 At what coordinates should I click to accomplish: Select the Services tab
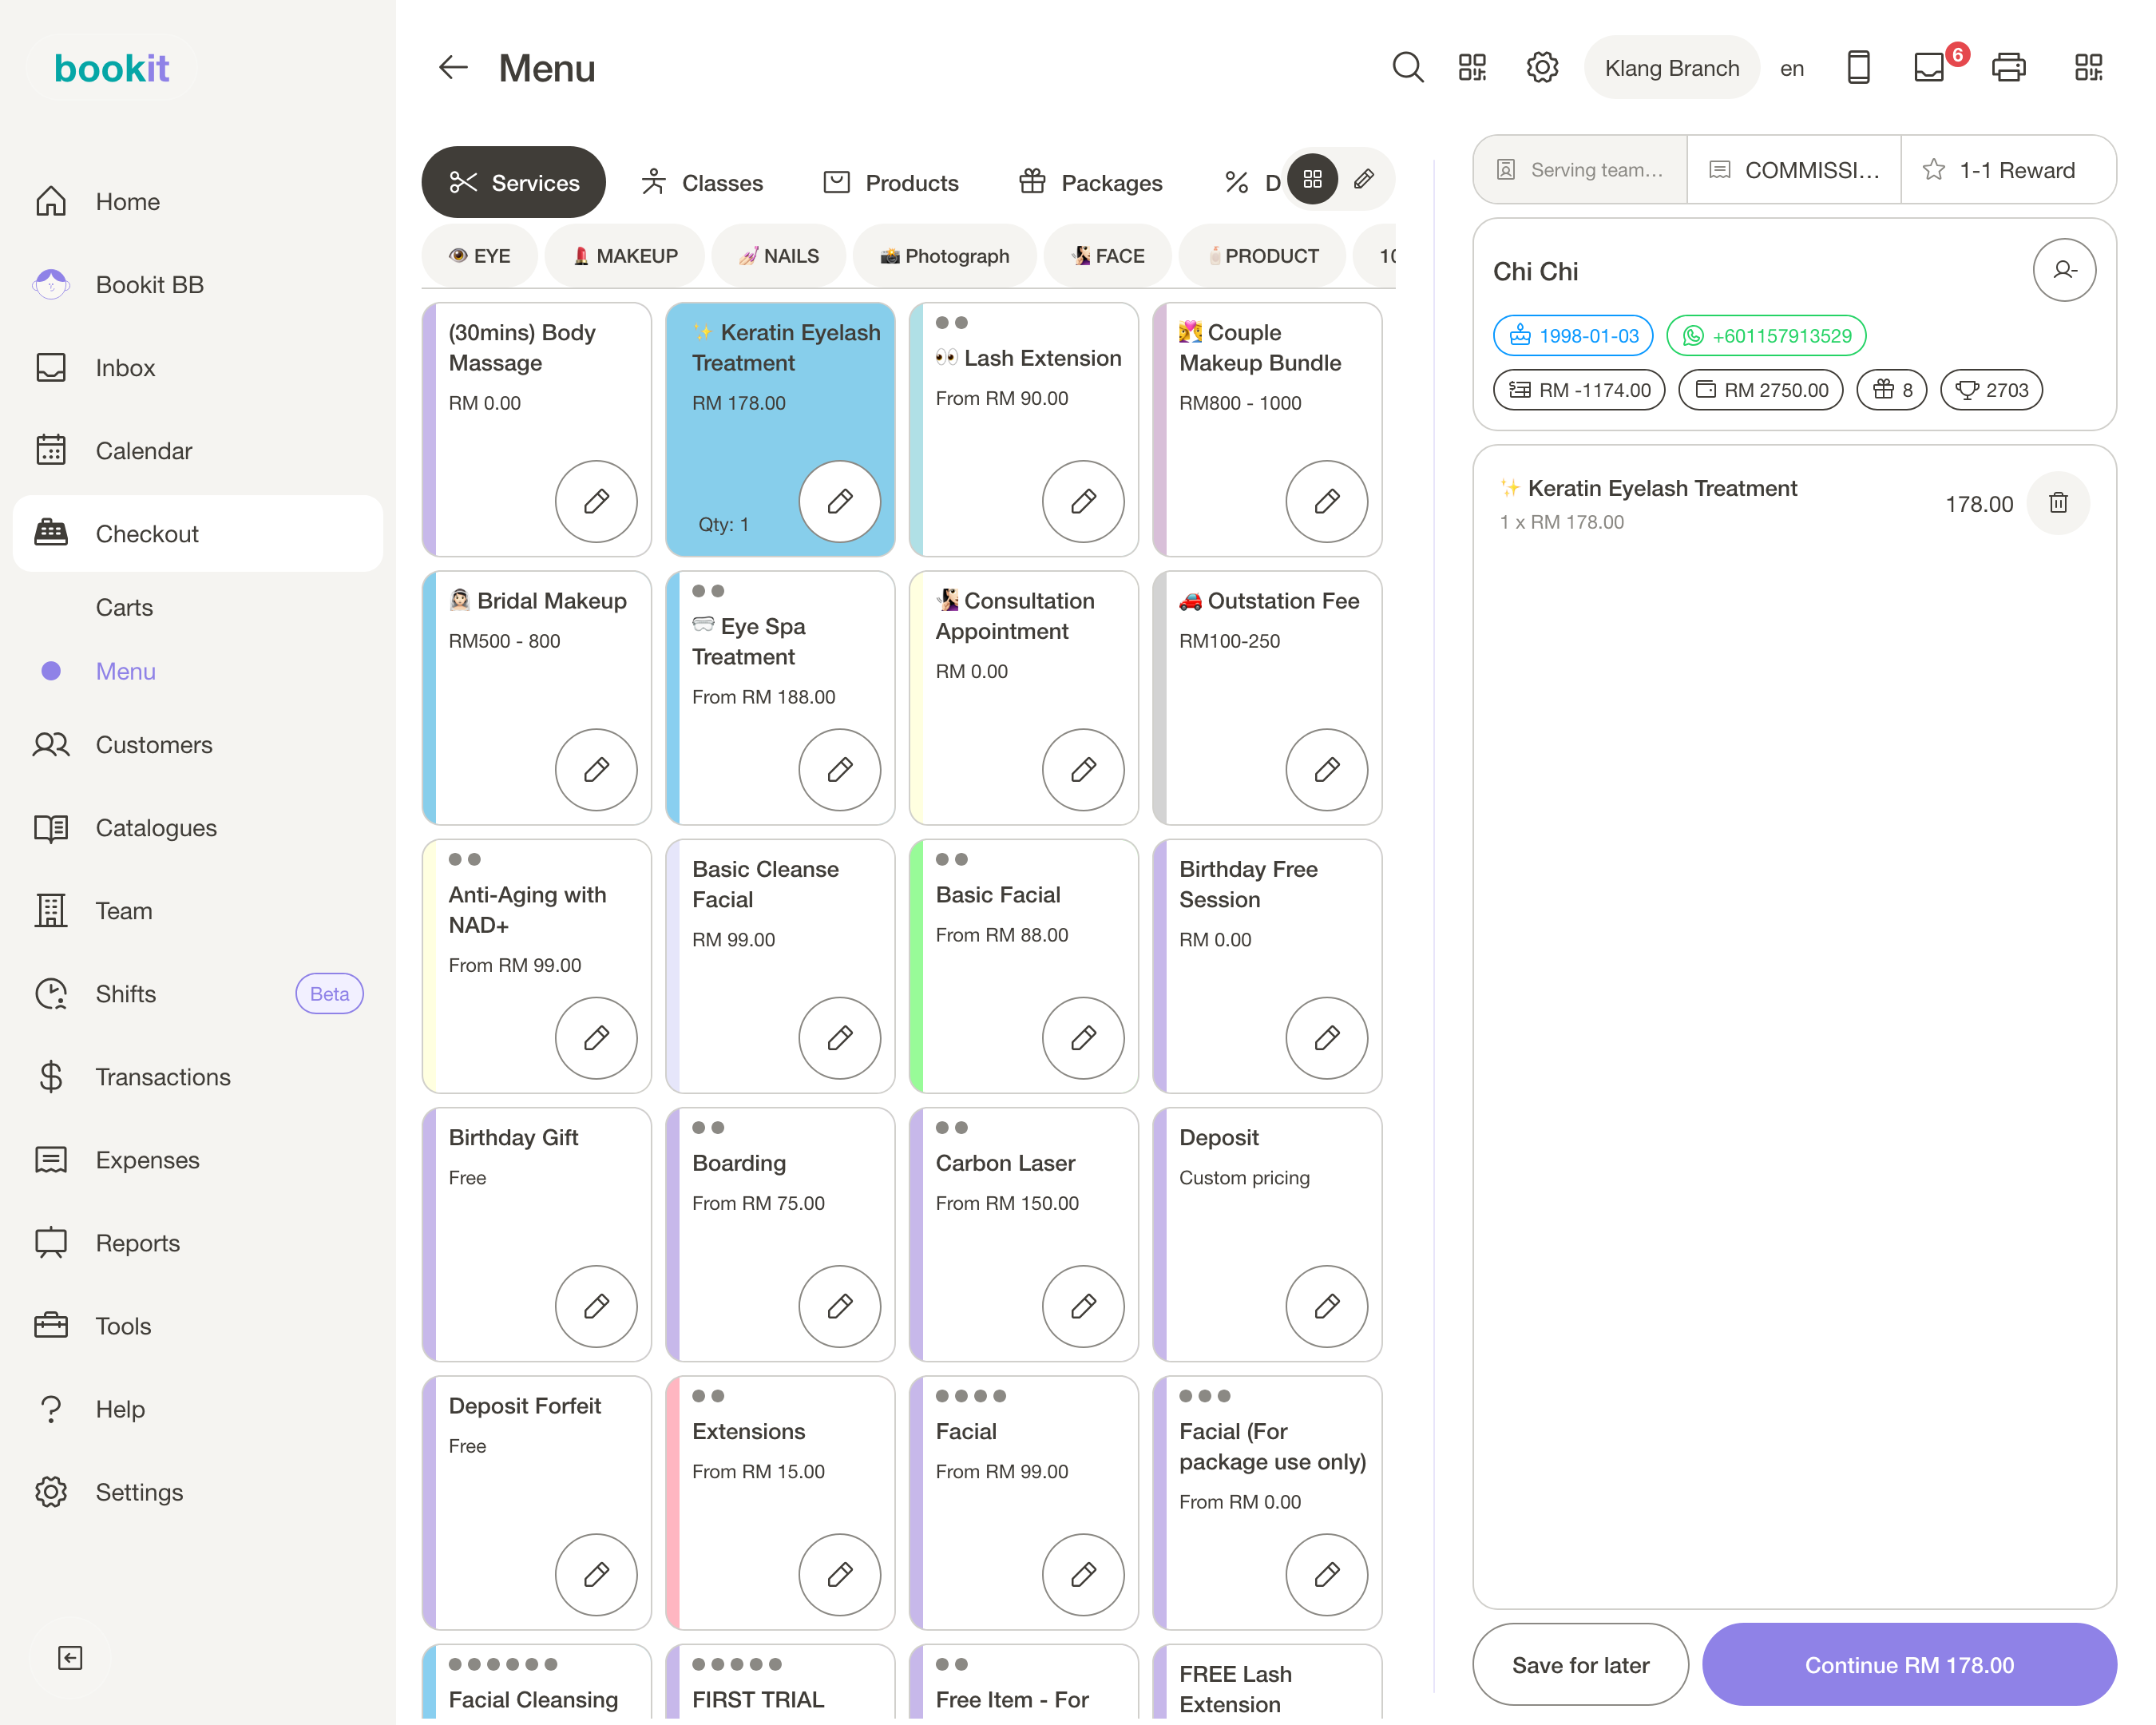pyautogui.click(x=514, y=182)
